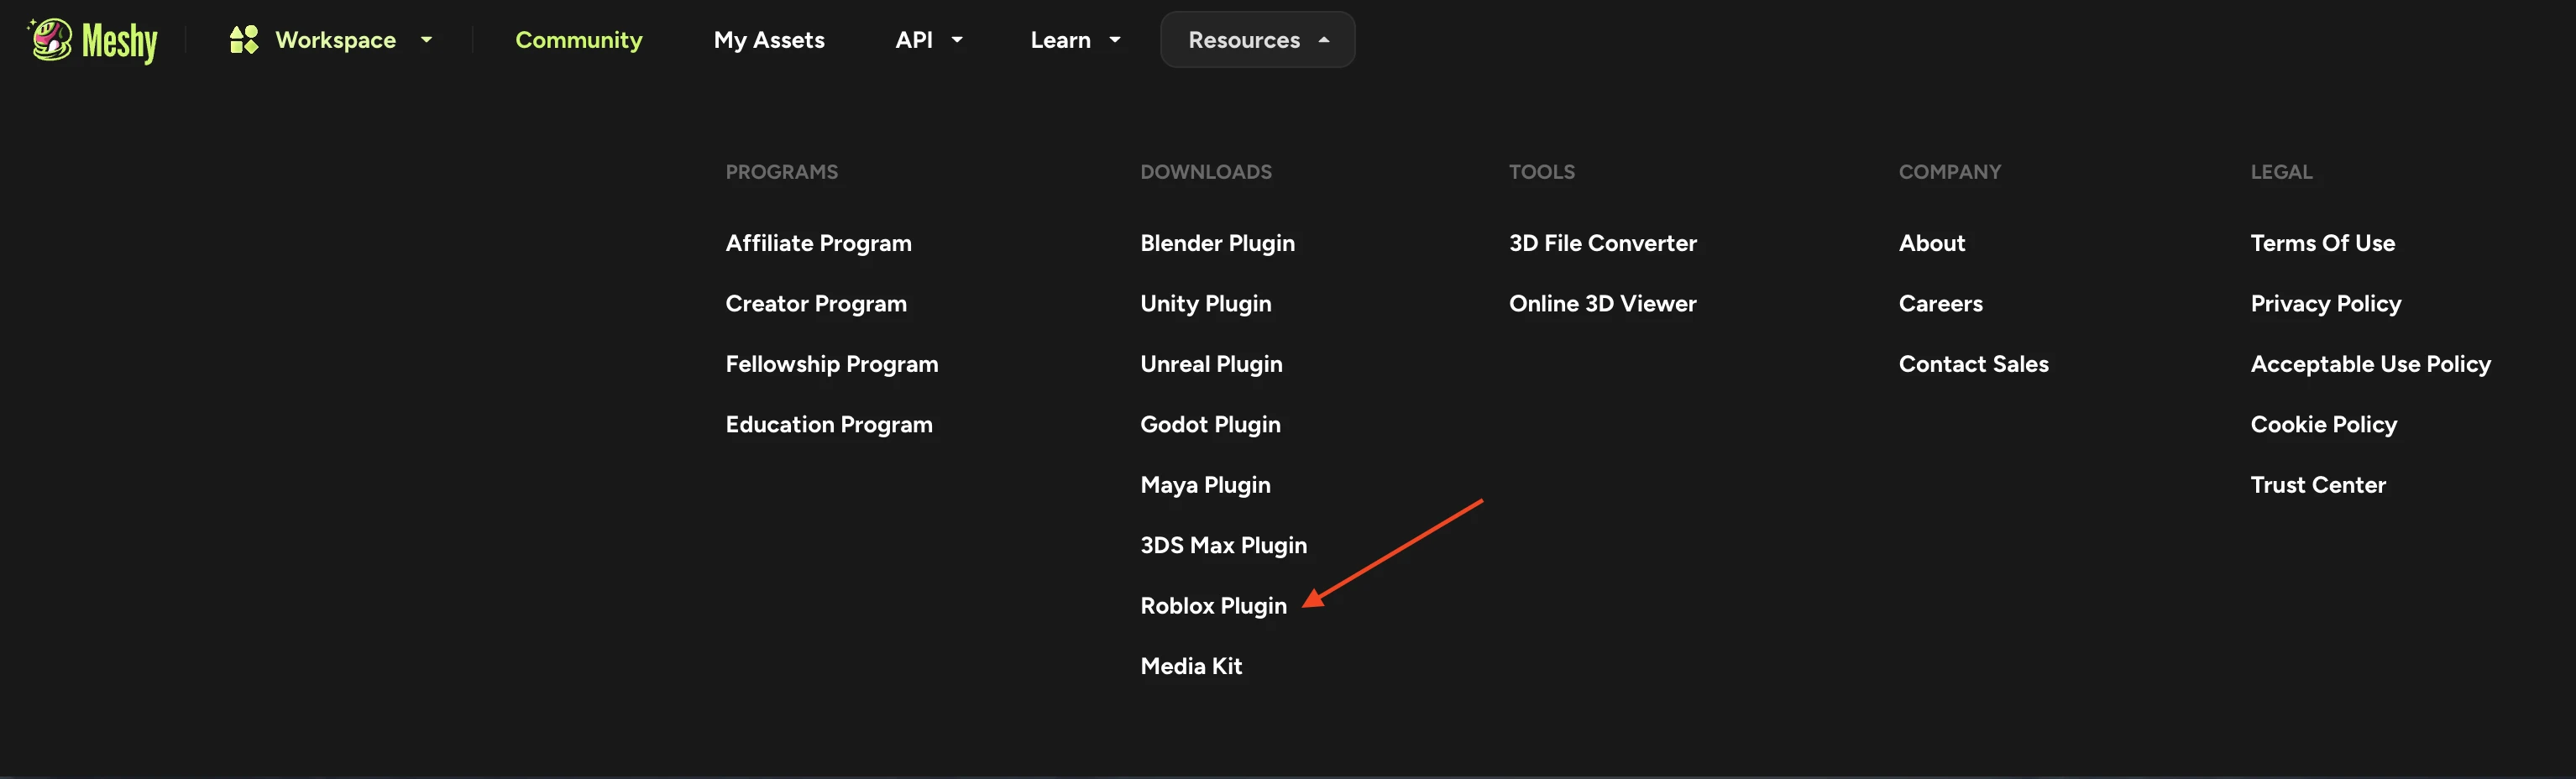Select the Blender Plugin link
Image resolution: width=2576 pixels, height=779 pixels.
[1216, 243]
